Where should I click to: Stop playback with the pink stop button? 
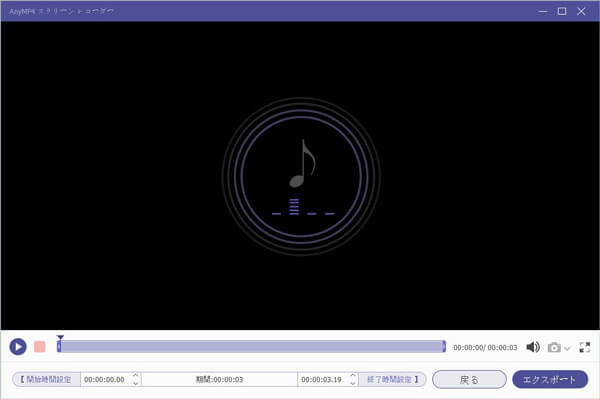coord(40,347)
